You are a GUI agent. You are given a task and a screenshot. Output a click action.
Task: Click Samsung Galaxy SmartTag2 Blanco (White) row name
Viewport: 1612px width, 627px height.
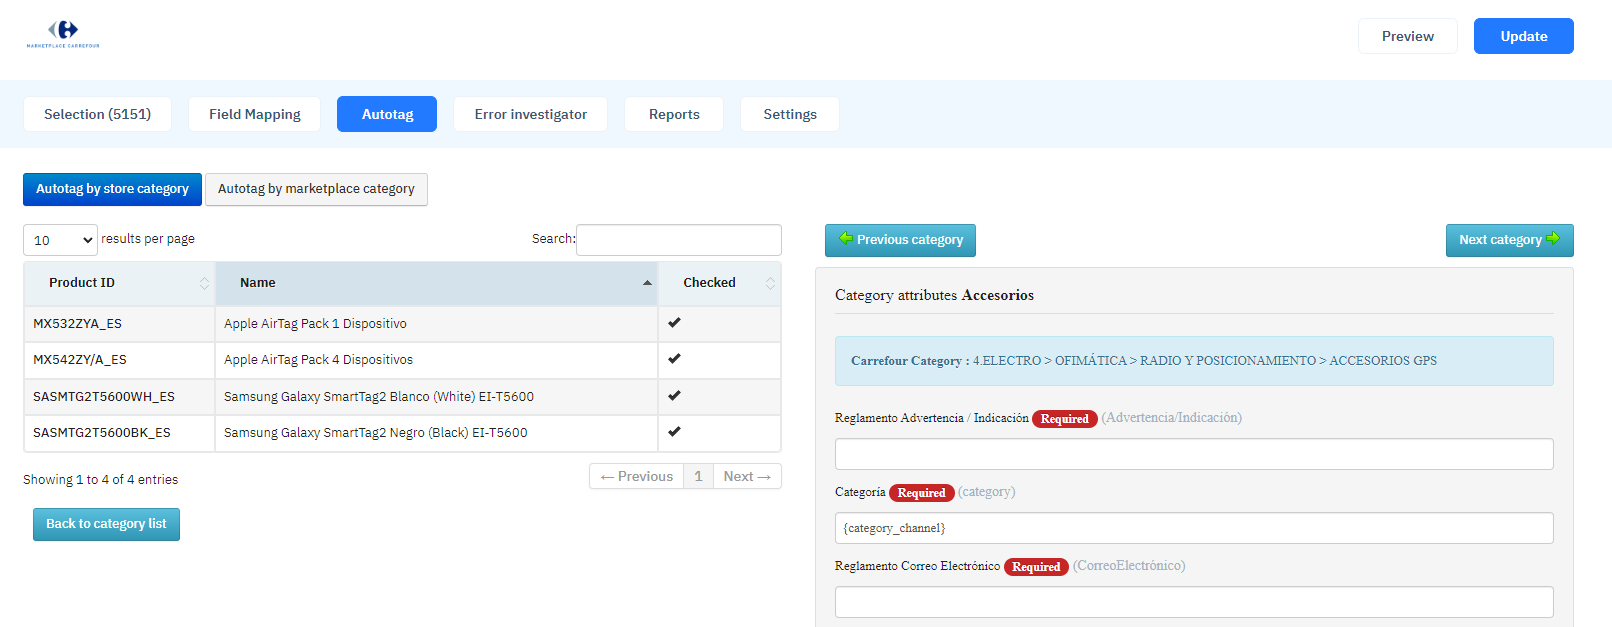(379, 397)
